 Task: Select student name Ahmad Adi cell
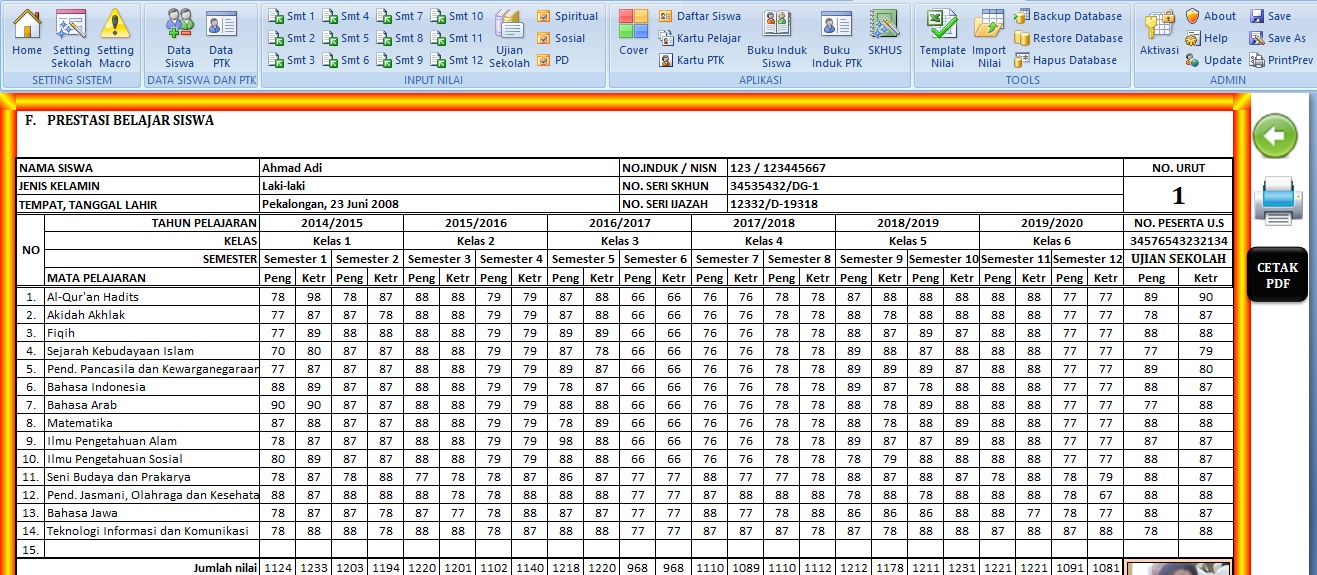click(439, 168)
